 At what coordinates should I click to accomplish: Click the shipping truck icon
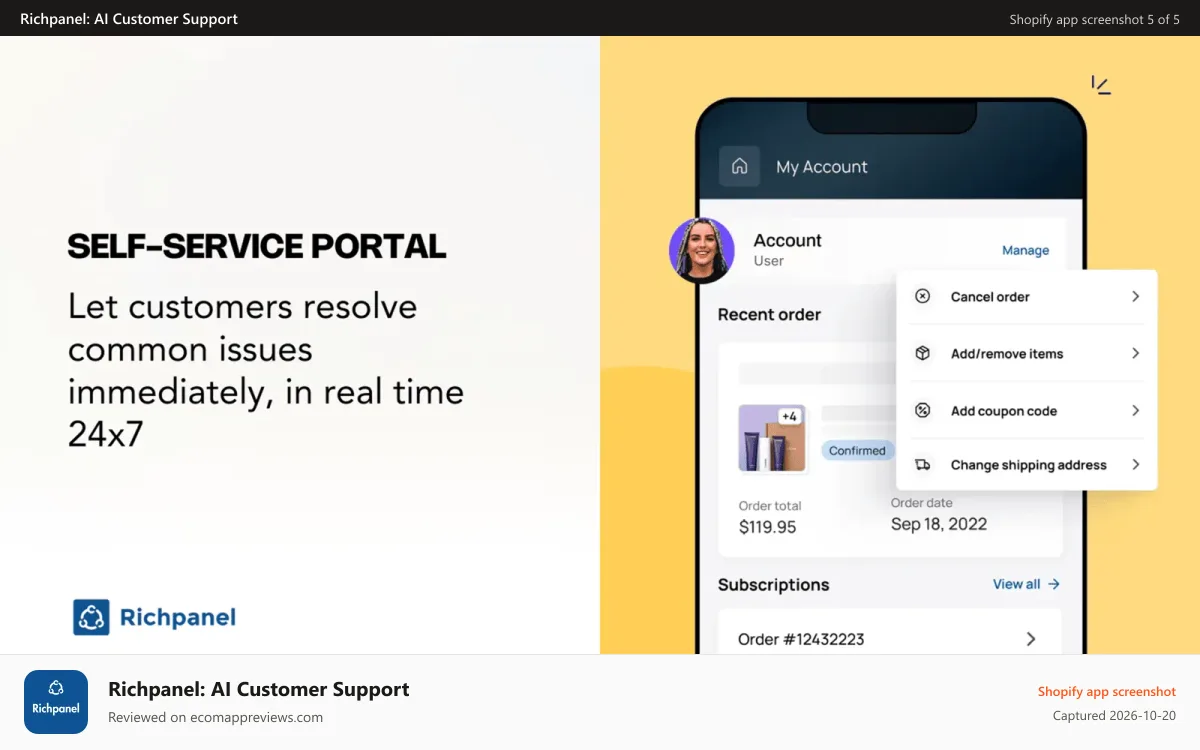923,464
